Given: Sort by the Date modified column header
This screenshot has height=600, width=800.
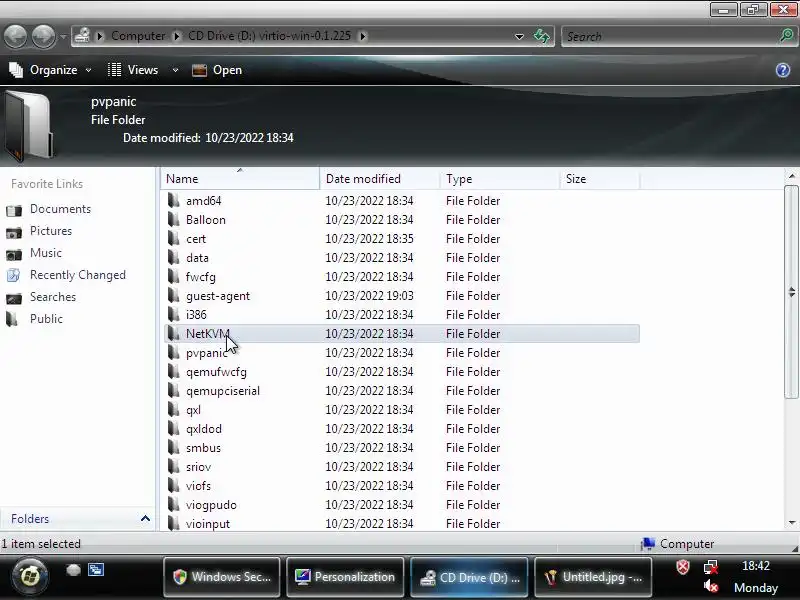Looking at the screenshot, I should point(380,179).
